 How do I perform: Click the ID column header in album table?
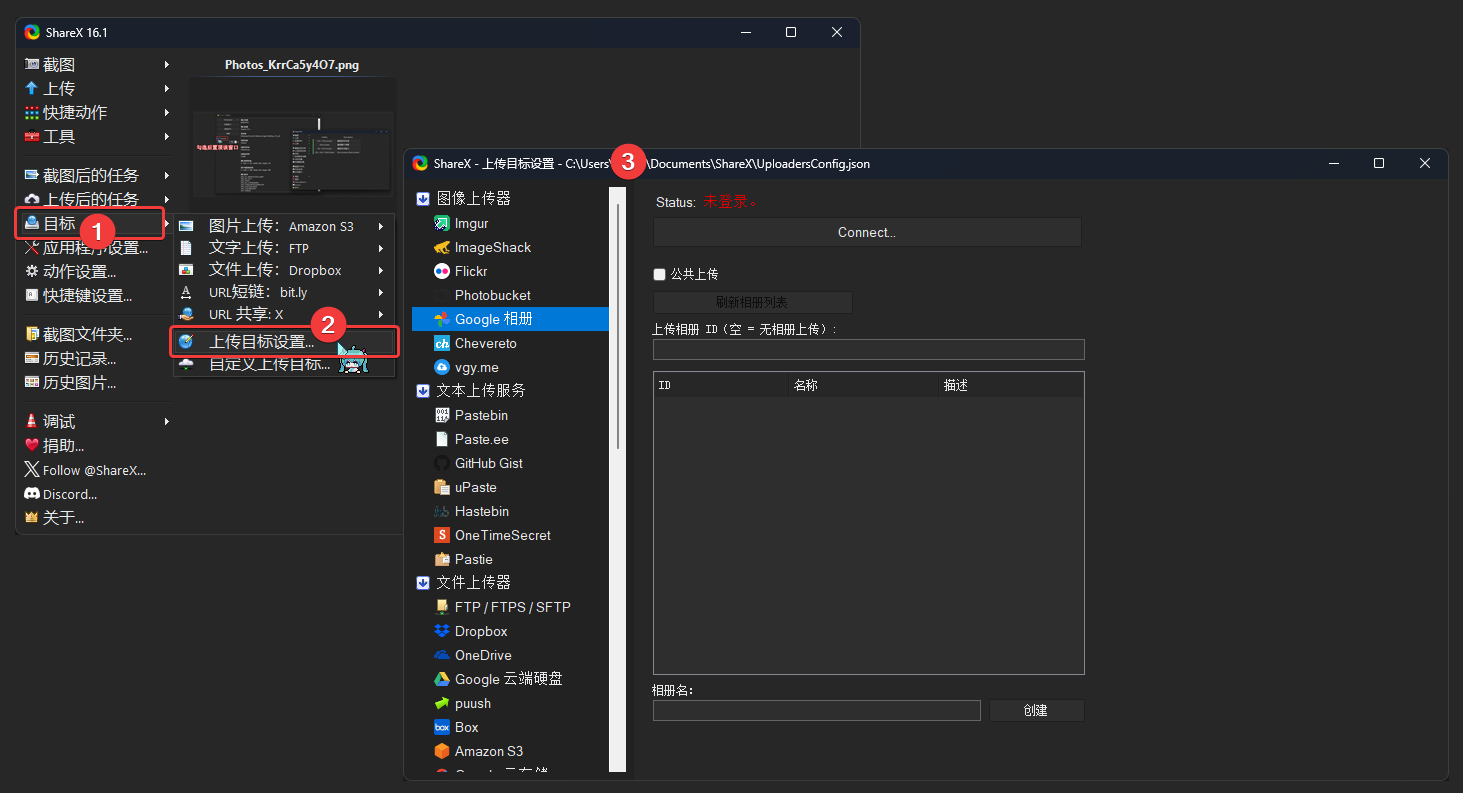coord(721,385)
